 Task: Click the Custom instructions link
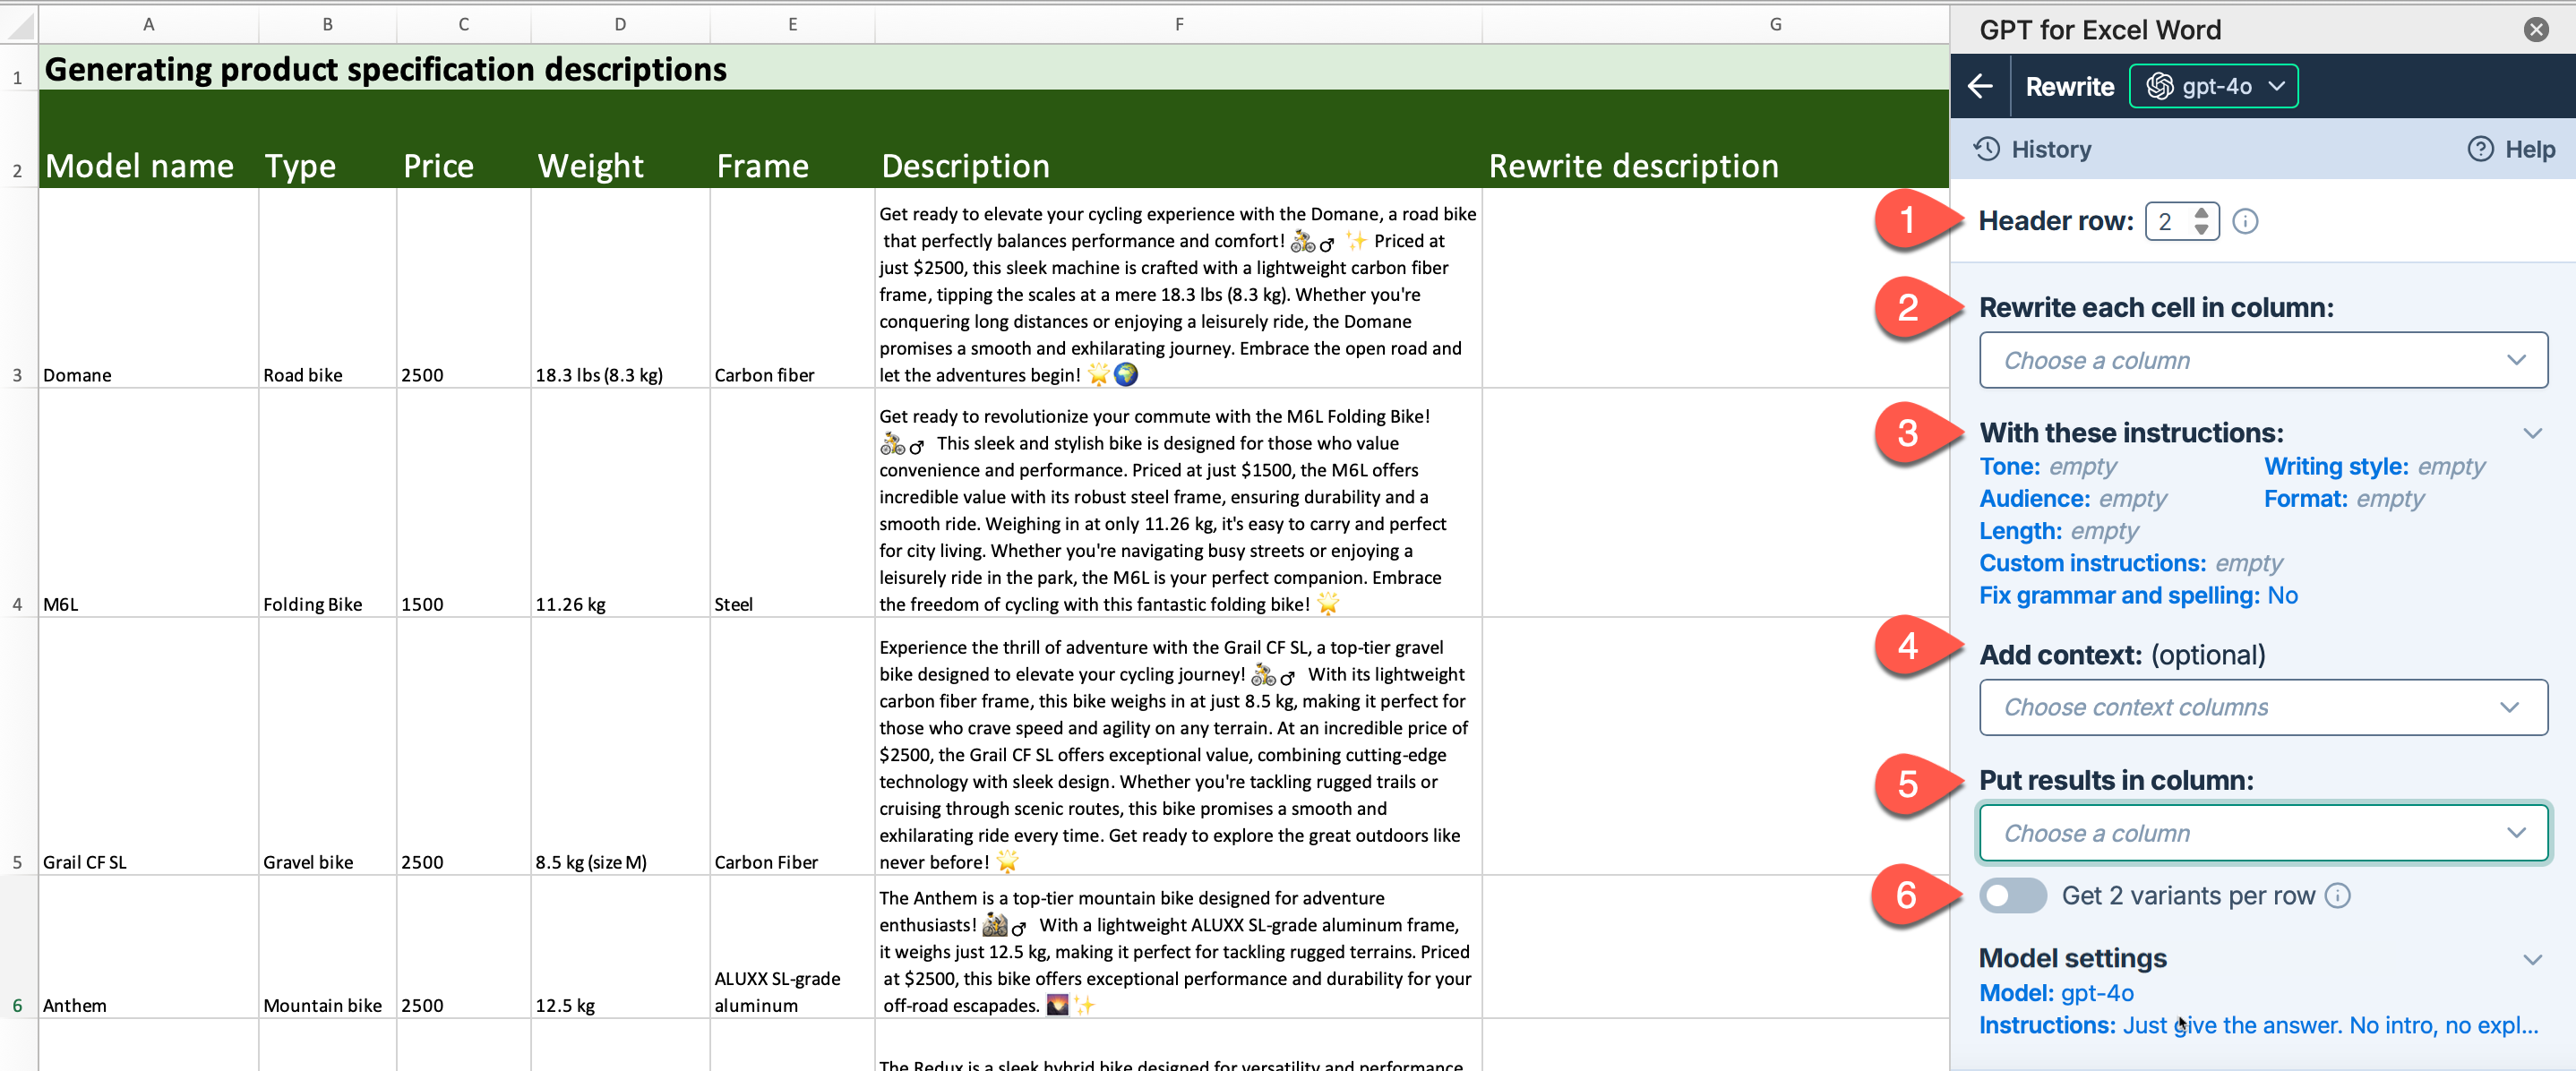tap(2092, 563)
